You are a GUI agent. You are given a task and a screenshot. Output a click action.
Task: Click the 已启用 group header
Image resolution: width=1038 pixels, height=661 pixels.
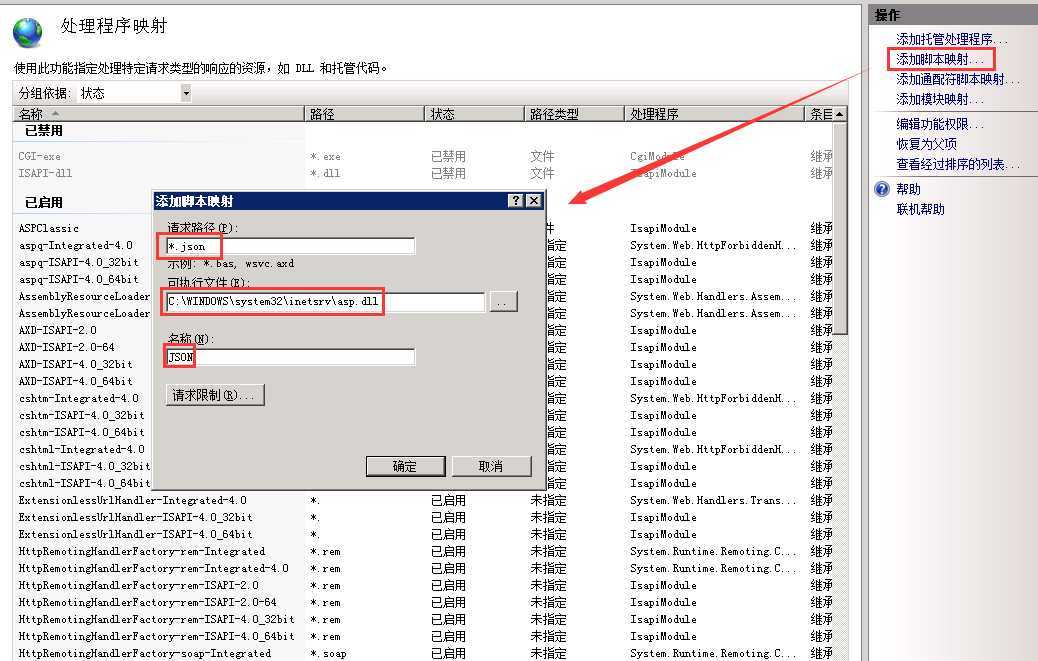[x=44, y=202]
